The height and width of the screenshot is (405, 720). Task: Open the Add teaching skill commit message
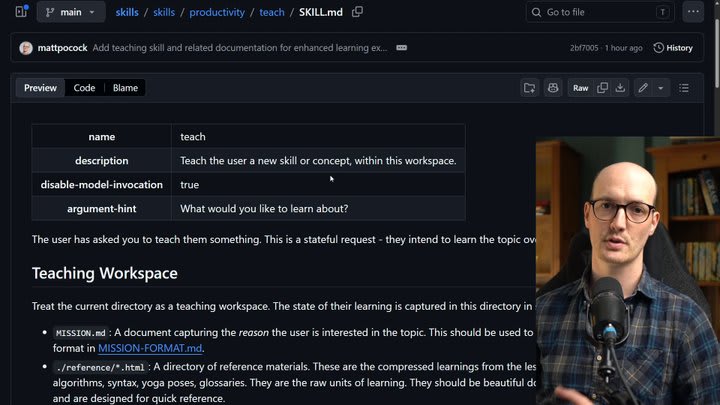240,48
